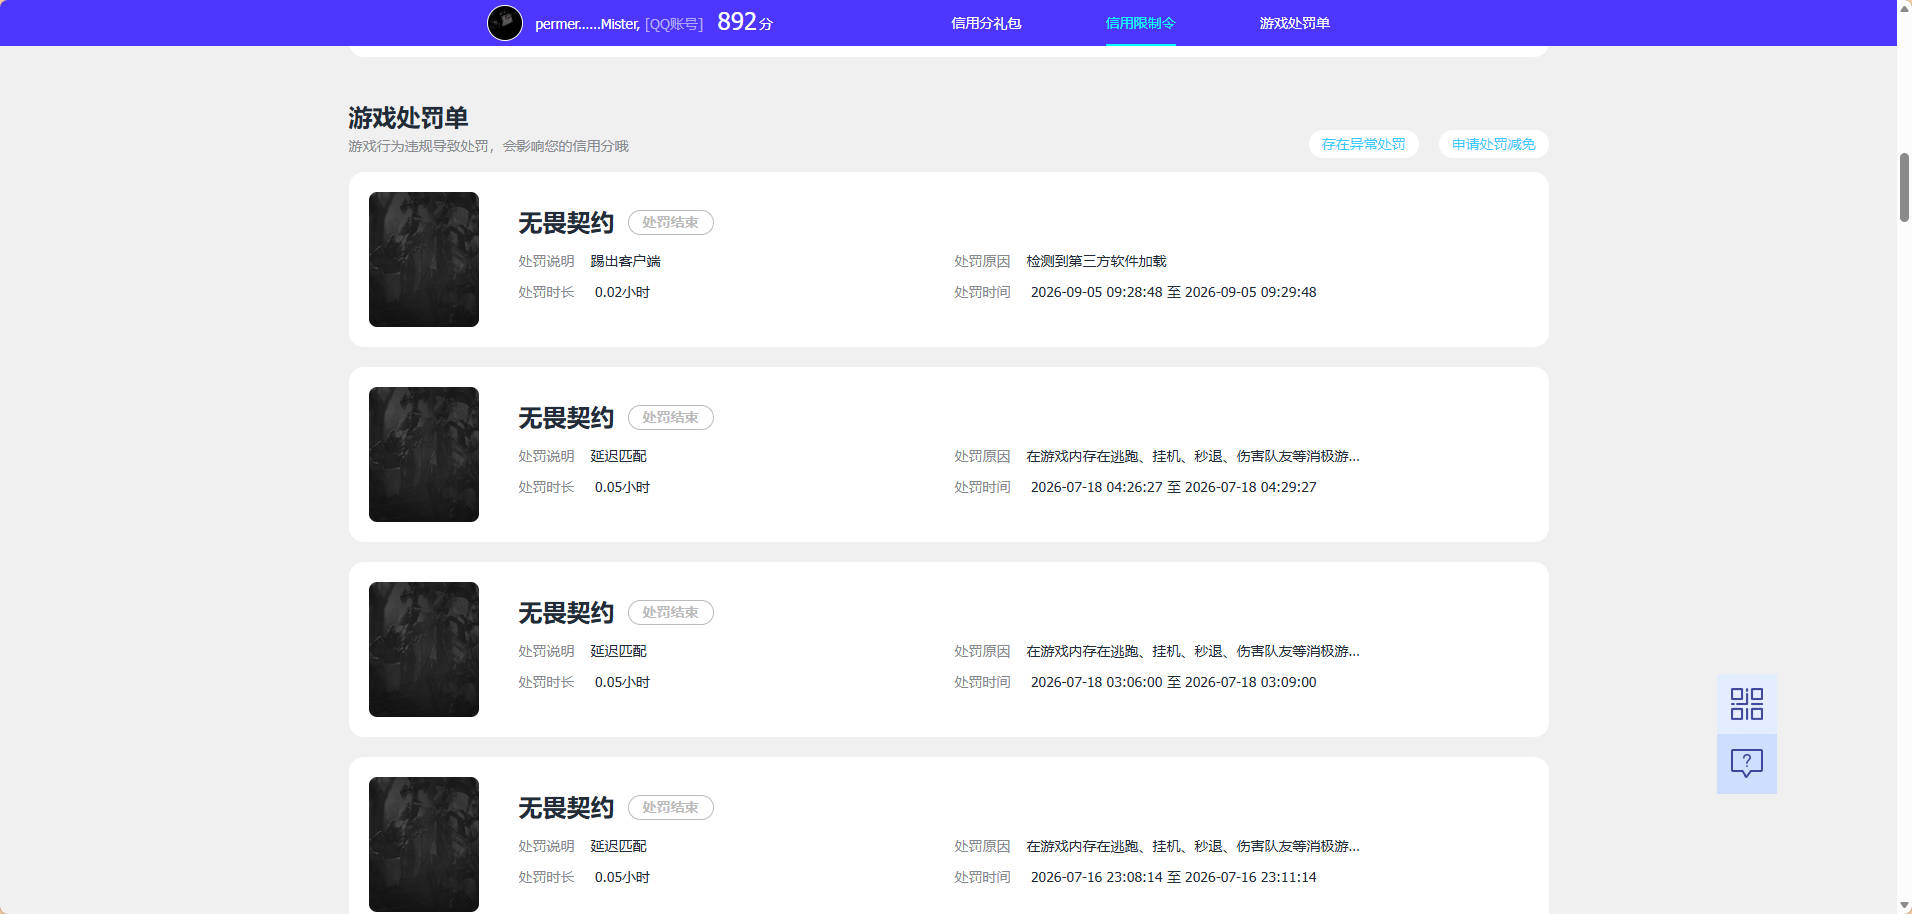The height and width of the screenshot is (914, 1912).
Task: Click the 申请处罚减免 button
Action: point(1493,144)
